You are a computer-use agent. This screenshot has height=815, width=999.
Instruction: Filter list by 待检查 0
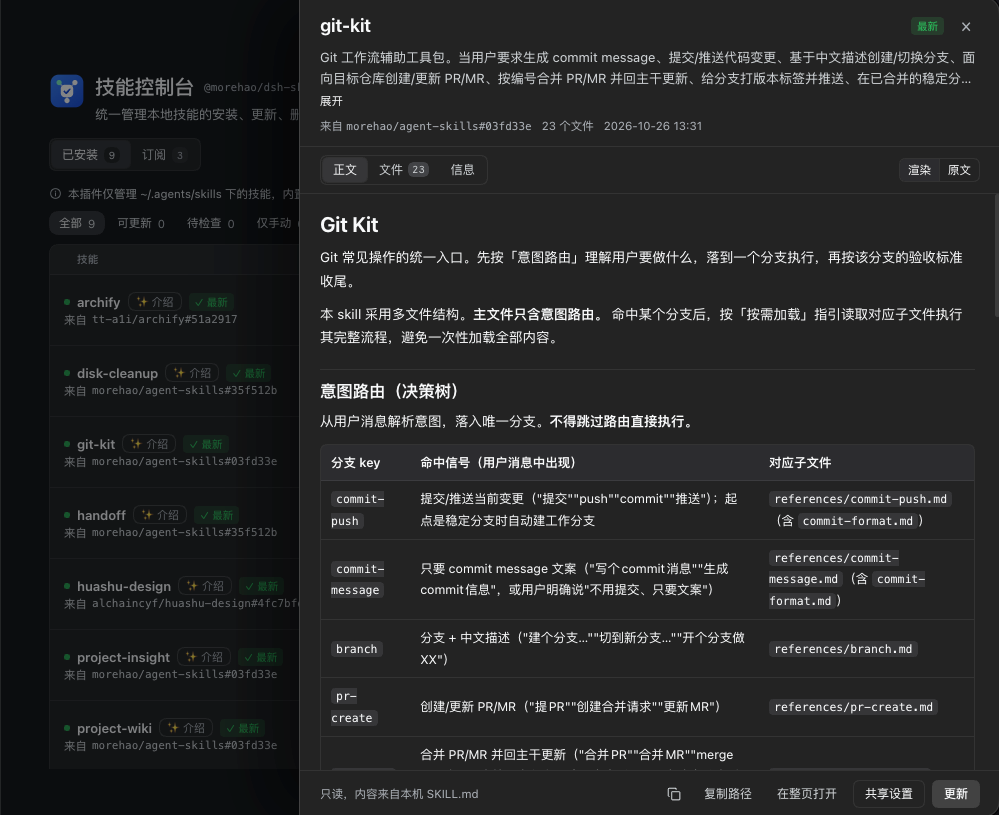click(x=210, y=223)
